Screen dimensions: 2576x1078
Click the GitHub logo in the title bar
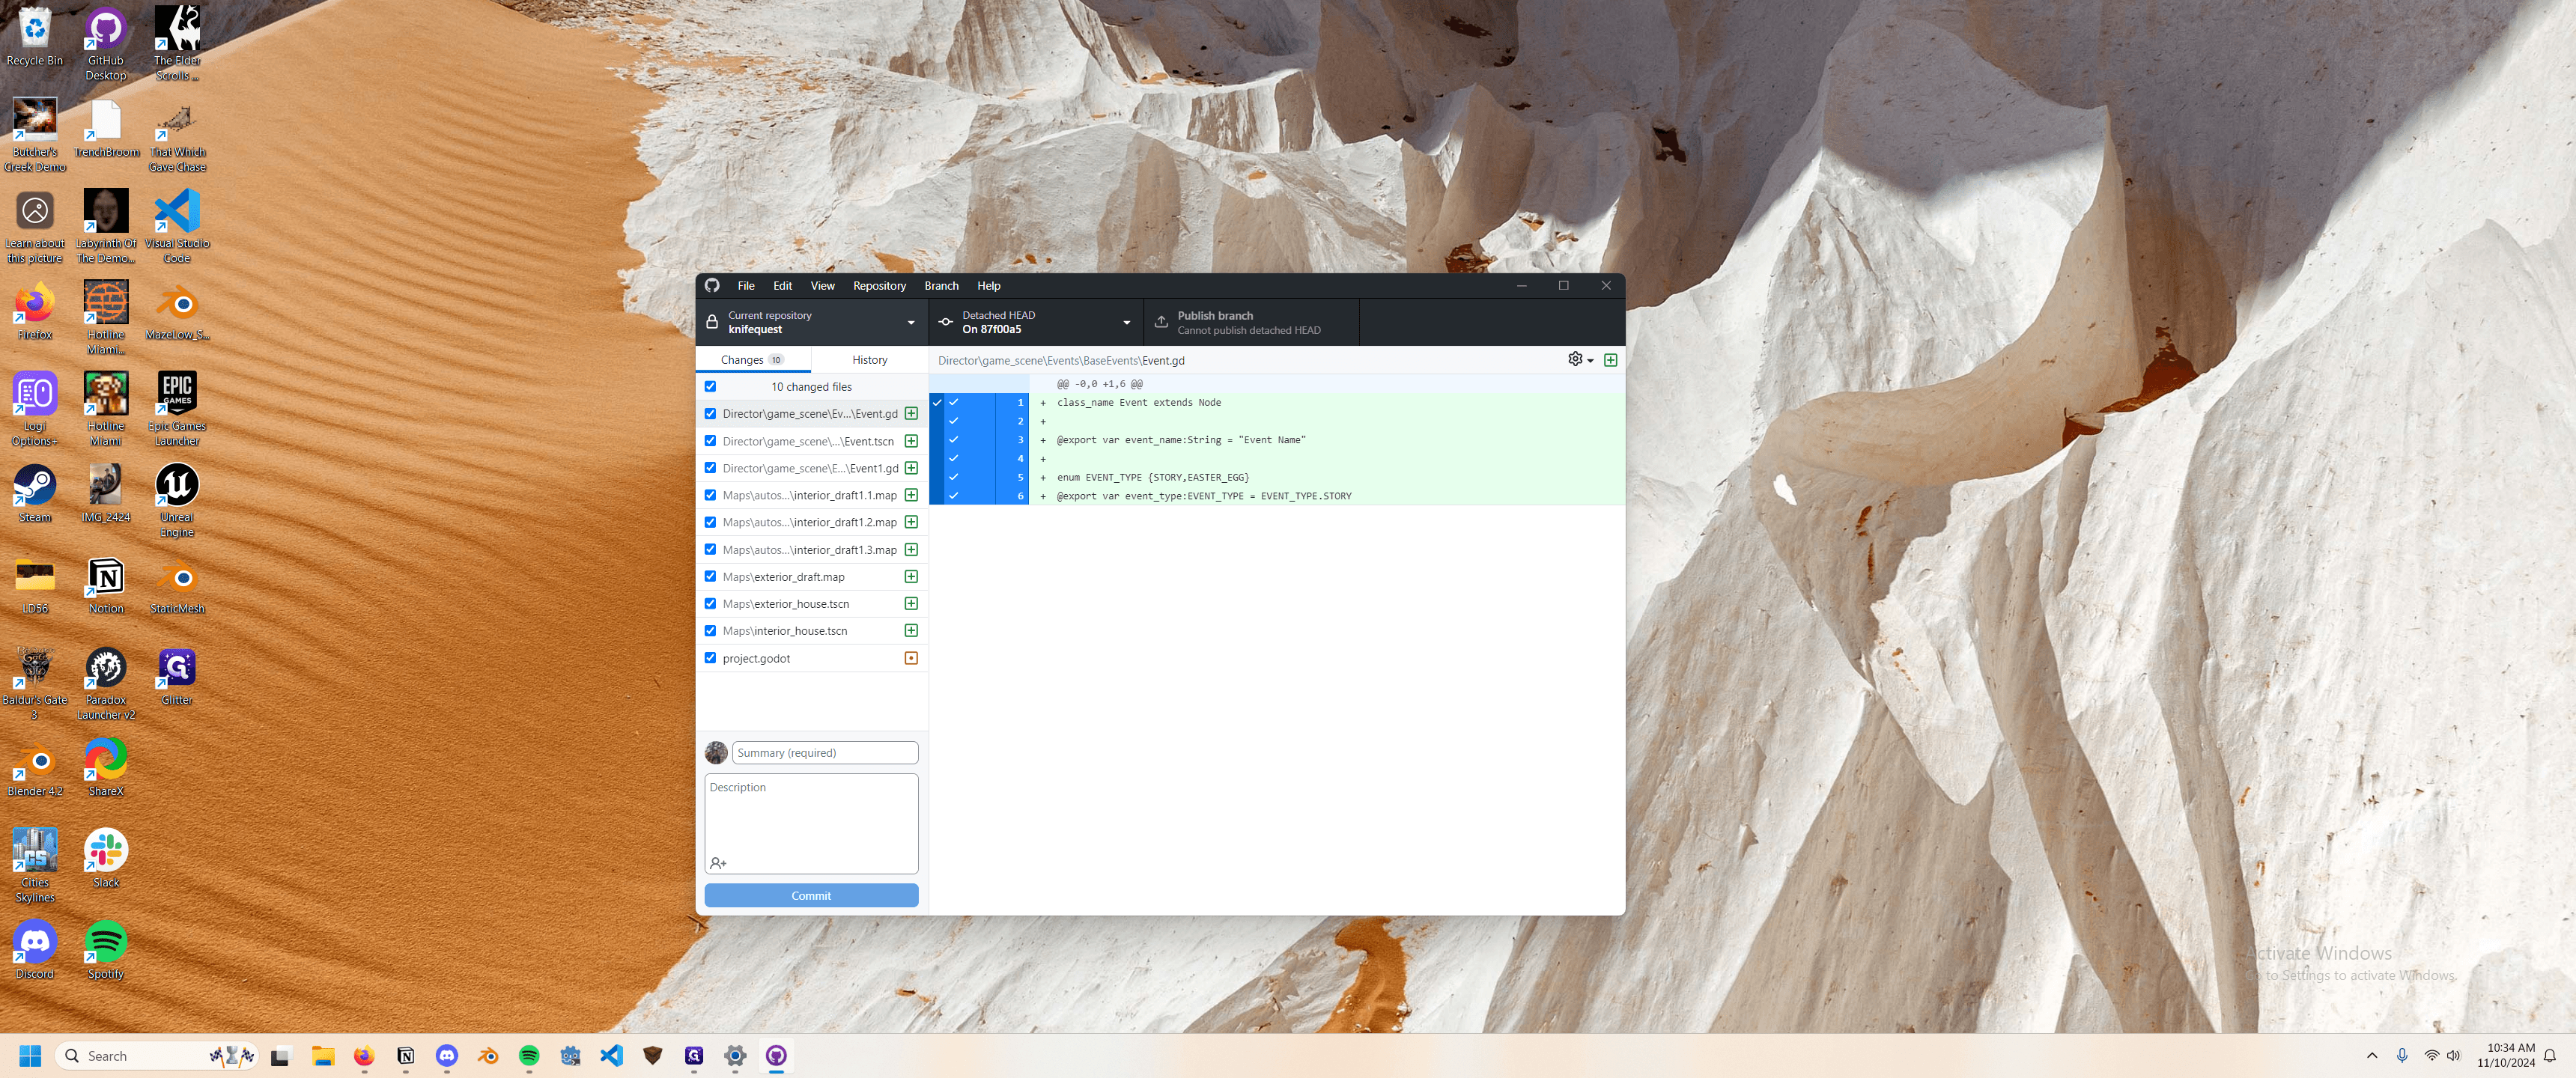point(712,286)
